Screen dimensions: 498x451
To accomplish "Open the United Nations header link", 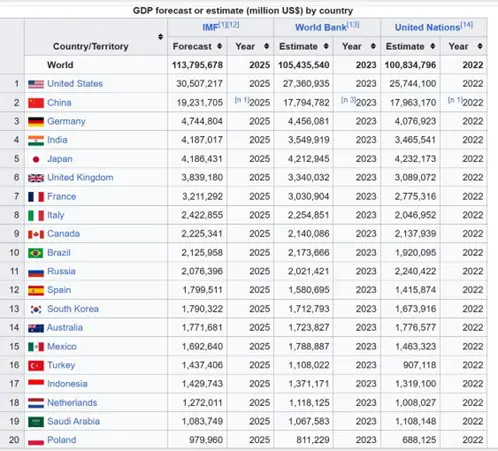I will point(427,27).
